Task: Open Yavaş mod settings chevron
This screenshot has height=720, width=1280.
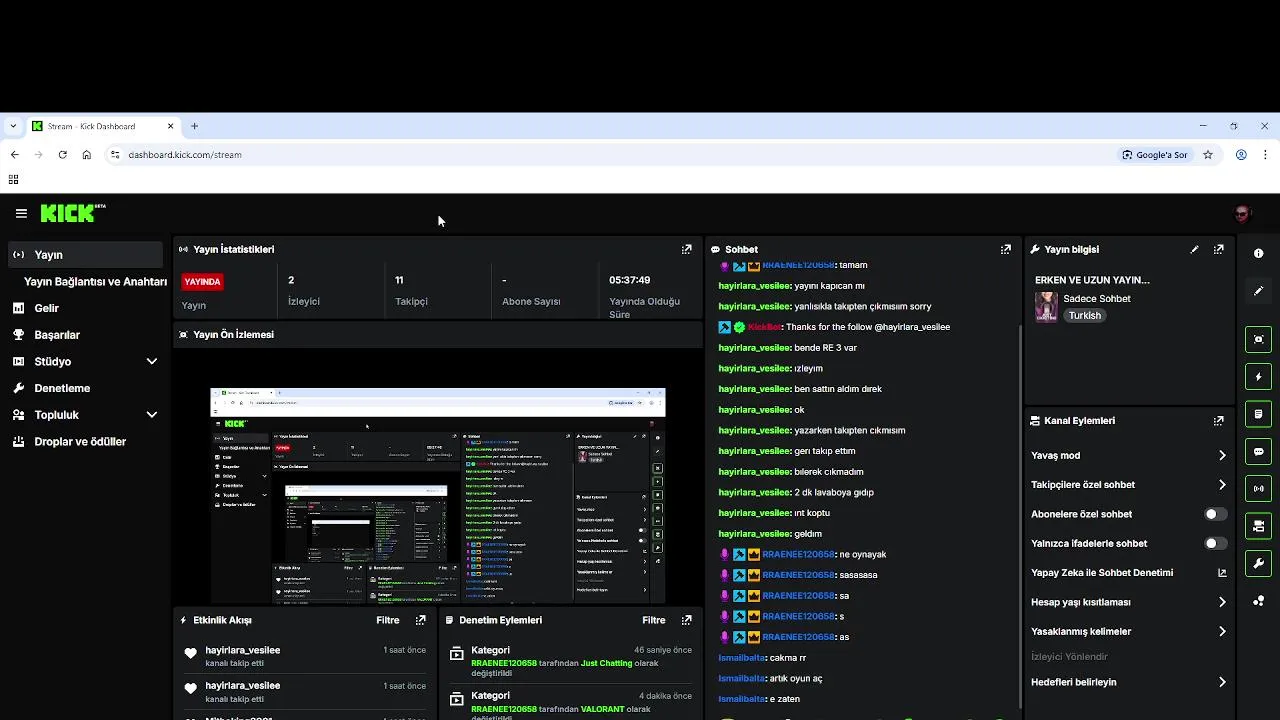Action: pyautogui.click(x=1222, y=455)
